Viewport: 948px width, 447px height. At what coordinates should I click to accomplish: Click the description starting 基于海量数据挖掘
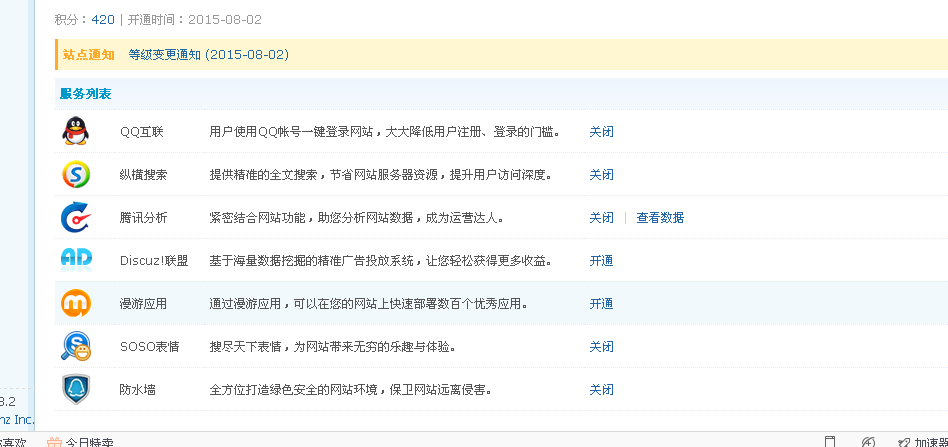click(381, 261)
